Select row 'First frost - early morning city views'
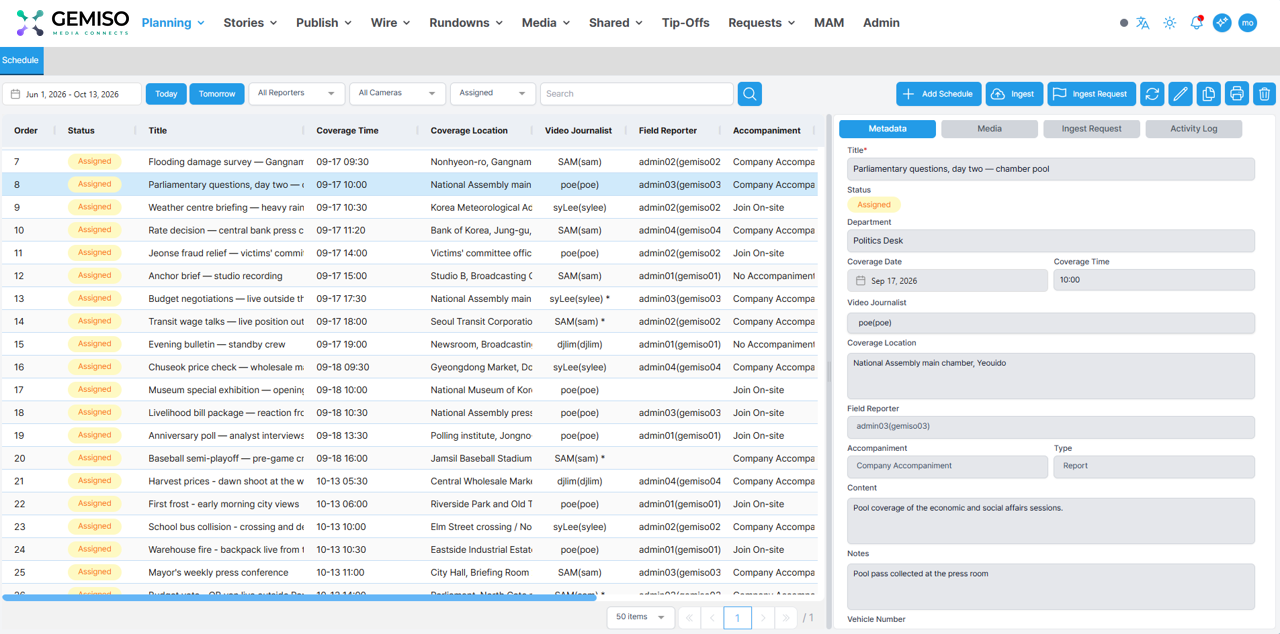Viewport: 1280px width, 634px height. point(409,504)
